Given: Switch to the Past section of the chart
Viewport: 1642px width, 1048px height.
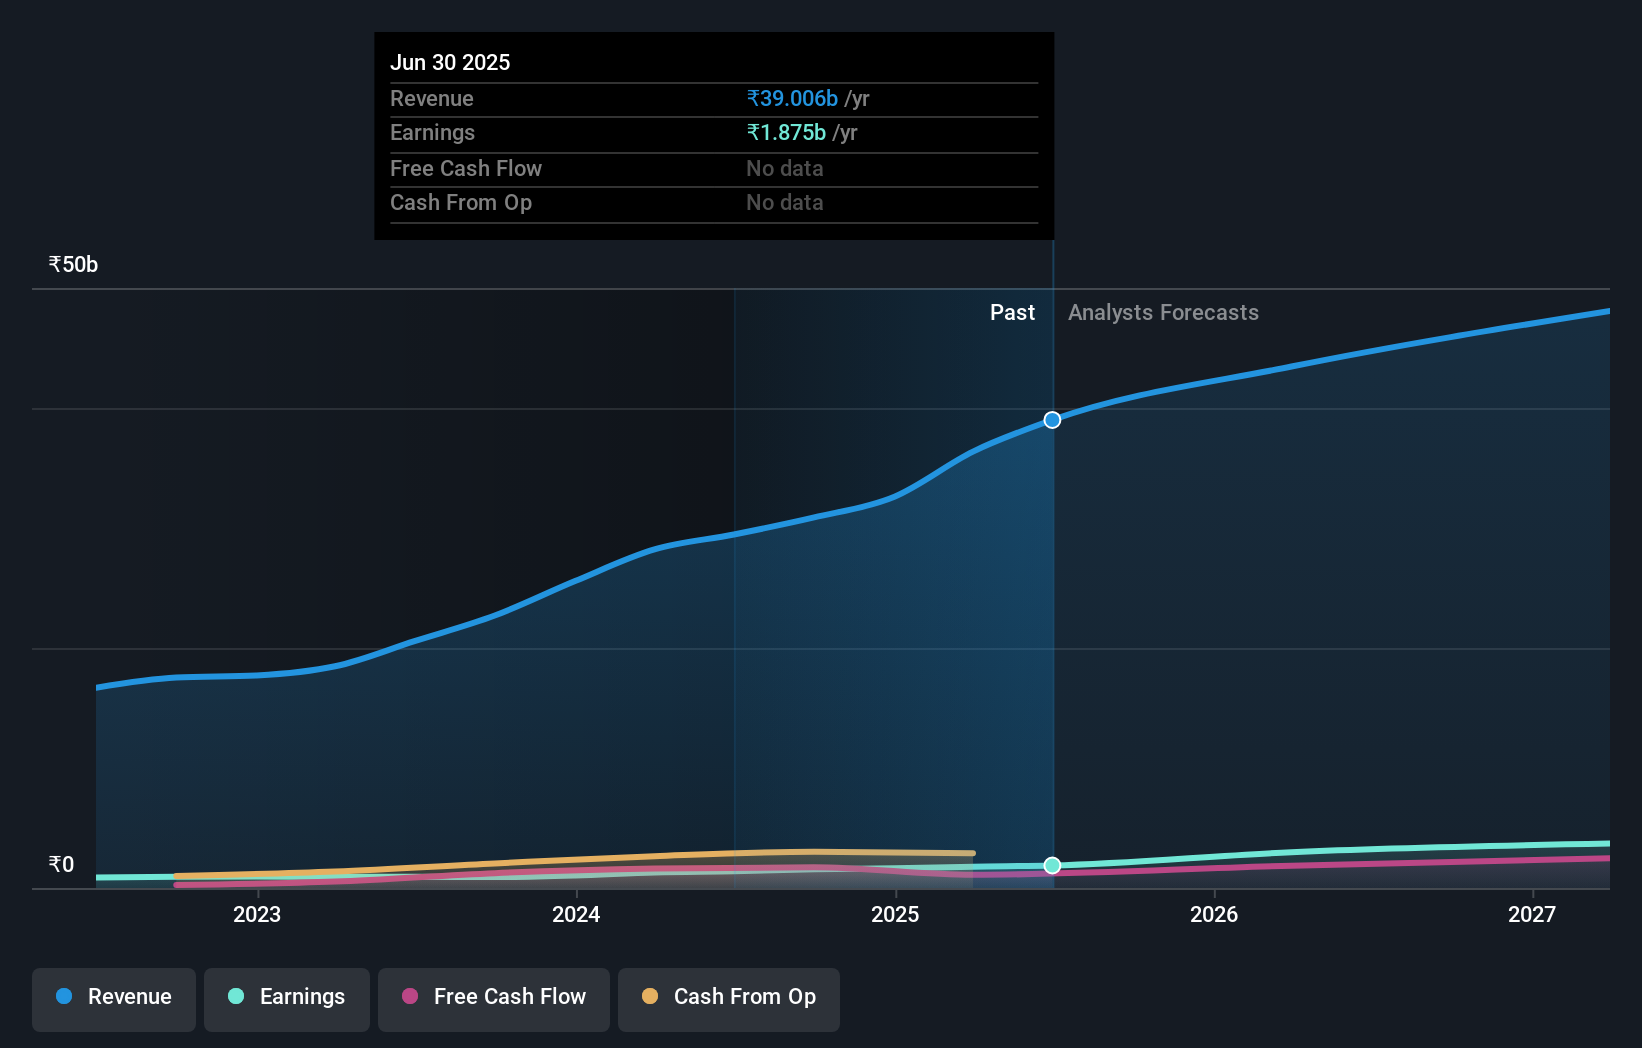Looking at the screenshot, I should point(1013,312).
